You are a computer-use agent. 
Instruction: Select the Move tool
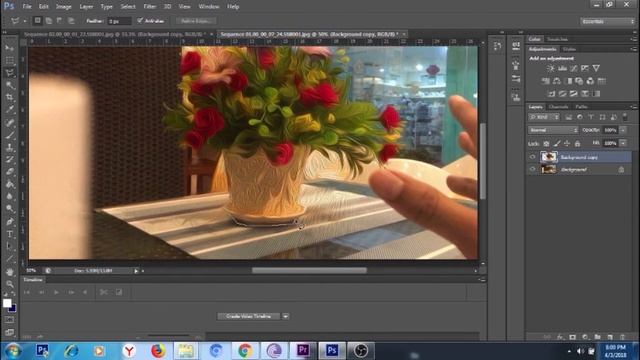click(10, 48)
